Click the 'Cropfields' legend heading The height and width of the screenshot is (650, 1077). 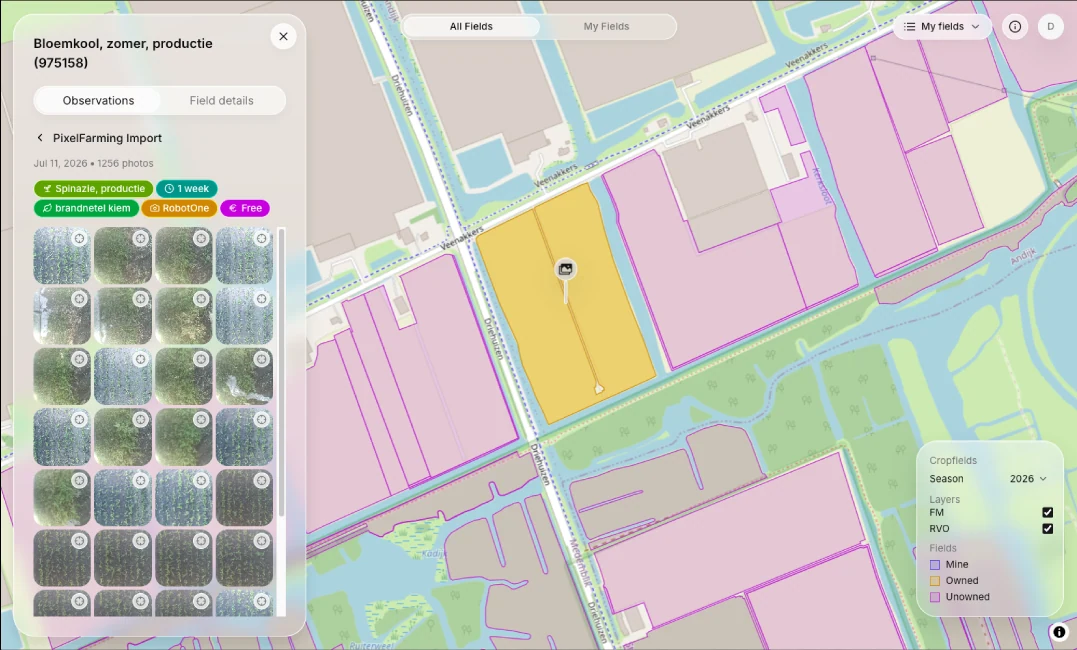click(x=953, y=460)
